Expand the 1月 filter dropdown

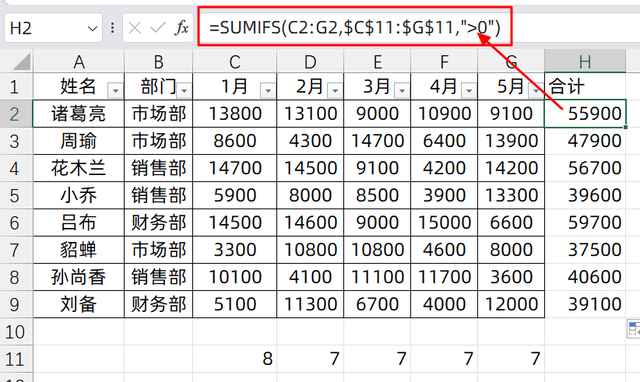coord(268,90)
